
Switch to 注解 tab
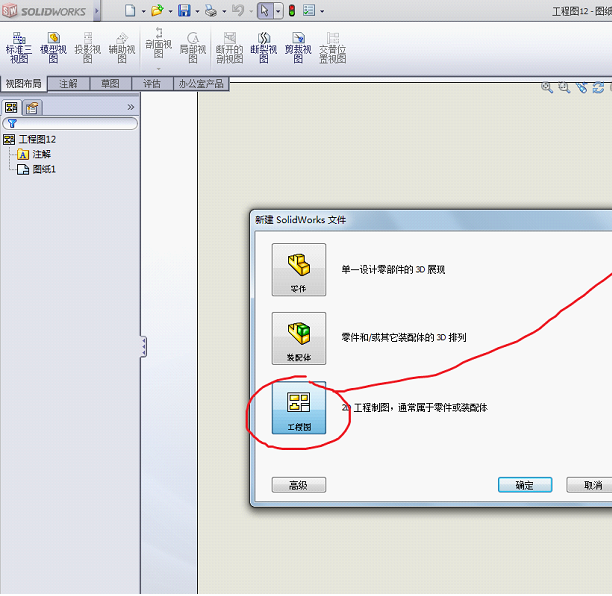point(69,84)
